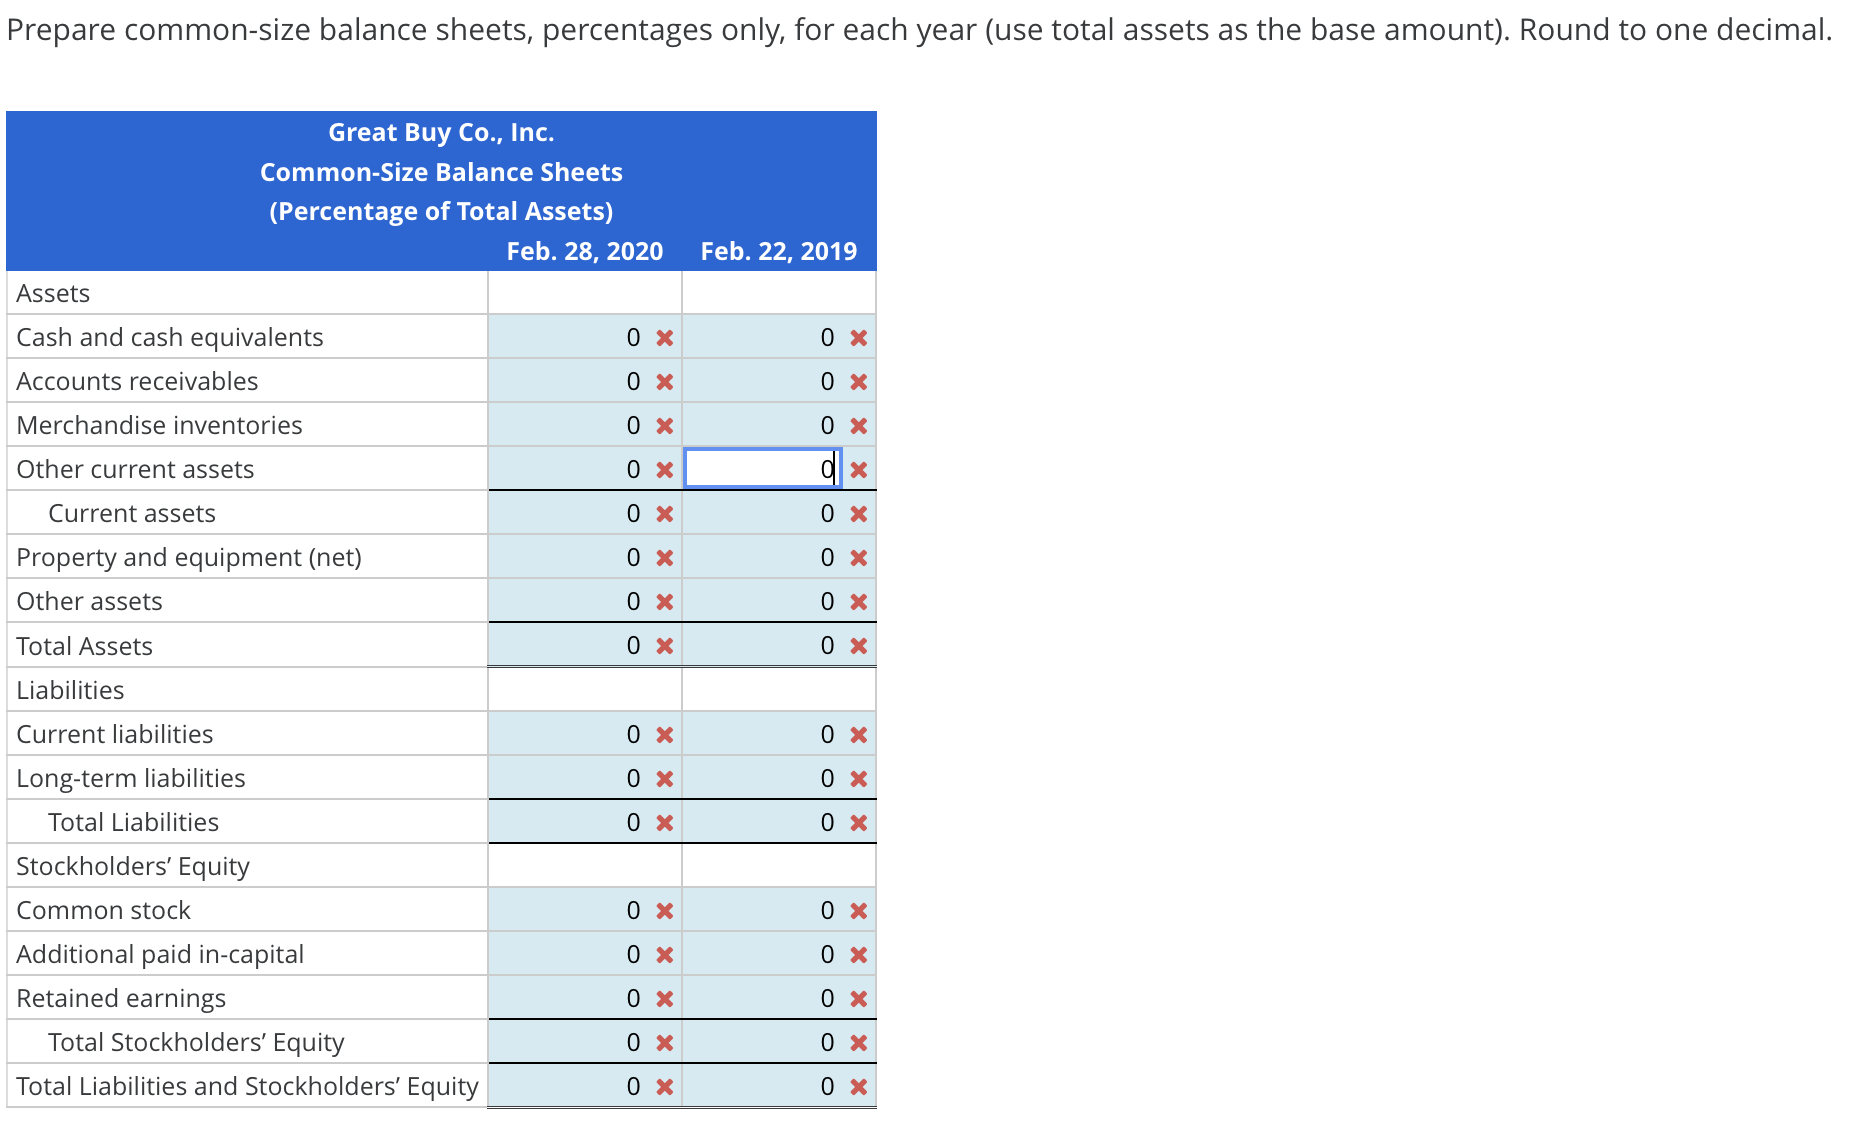This screenshot has width=1852, height=1124.
Task: Focus the 2020 Total Liabilities field
Action: coord(568,822)
